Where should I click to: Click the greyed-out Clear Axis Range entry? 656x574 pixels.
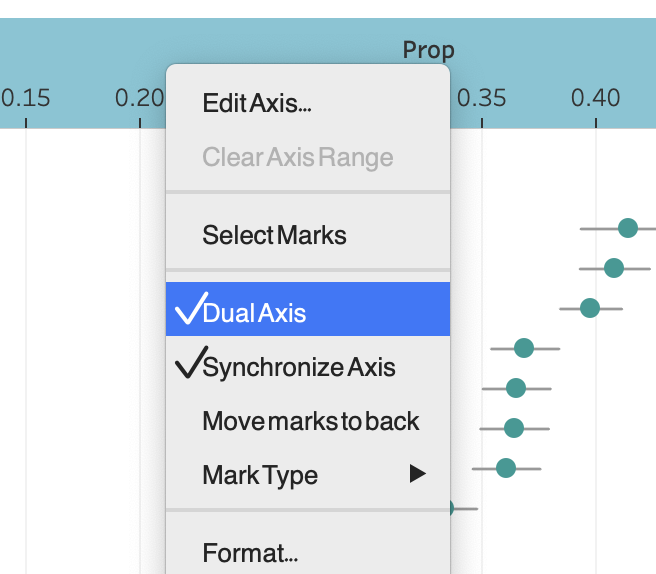(x=297, y=157)
